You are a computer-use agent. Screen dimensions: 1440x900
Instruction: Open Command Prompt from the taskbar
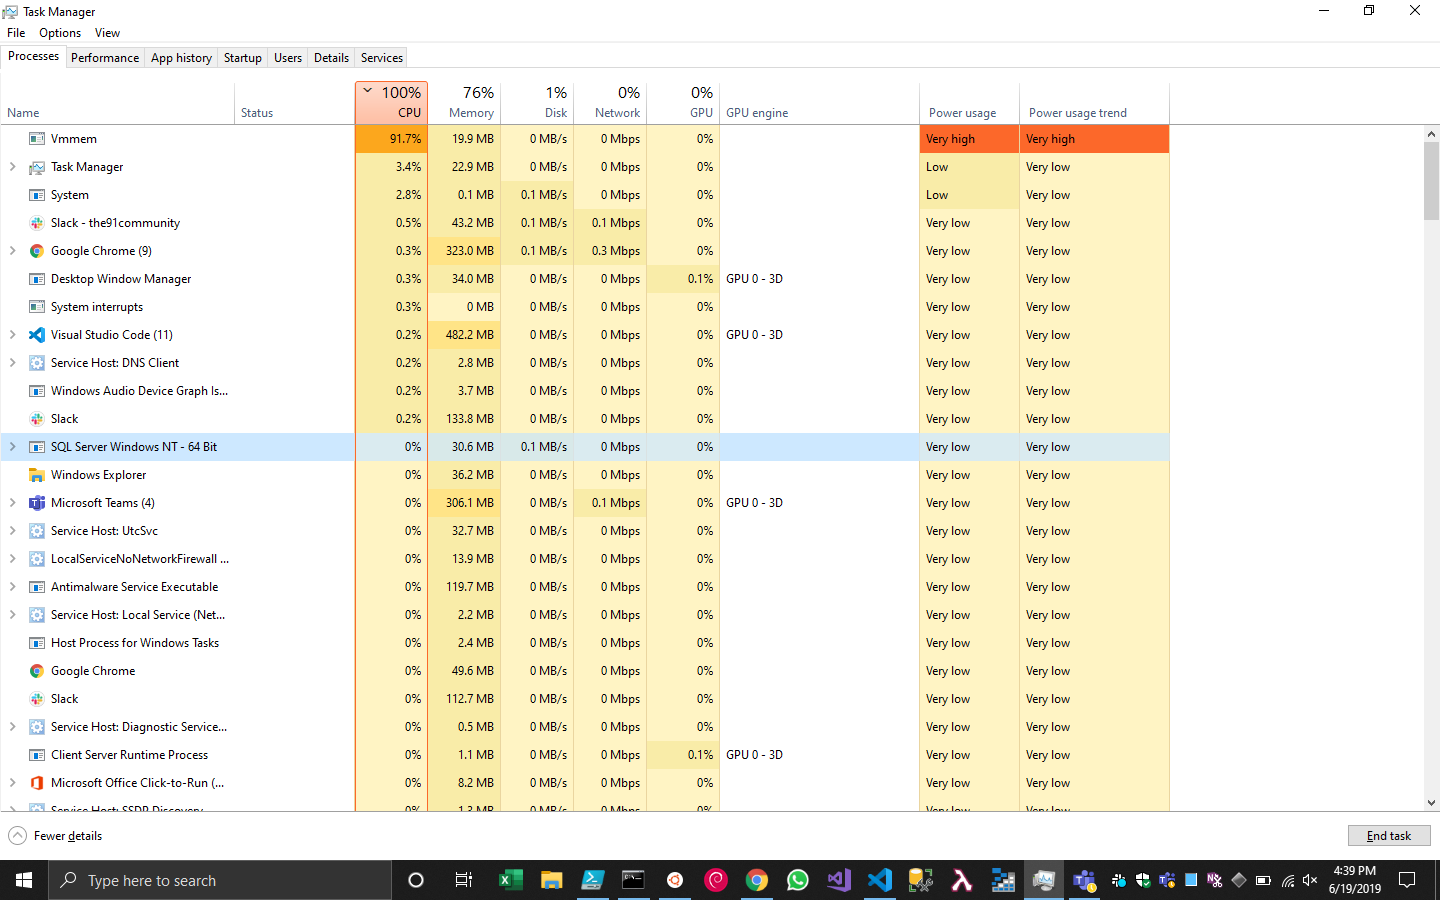[x=633, y=880]
